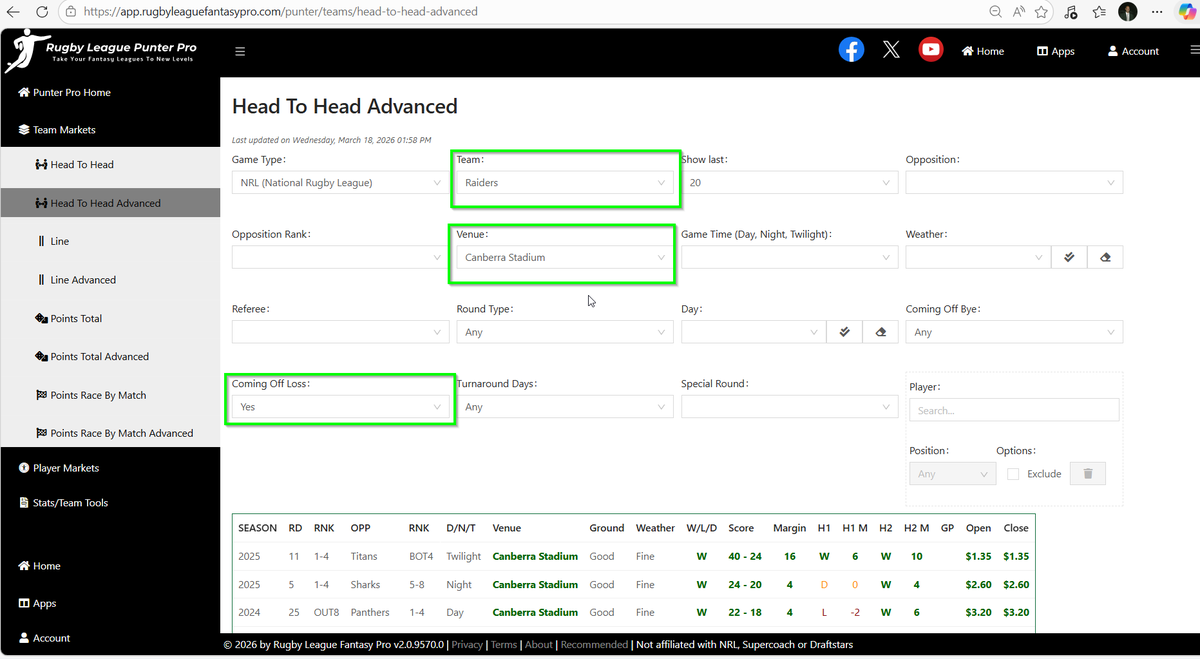1200x659 pixels.
Task: Open the Show last dropdown
Action: point(789,183)
